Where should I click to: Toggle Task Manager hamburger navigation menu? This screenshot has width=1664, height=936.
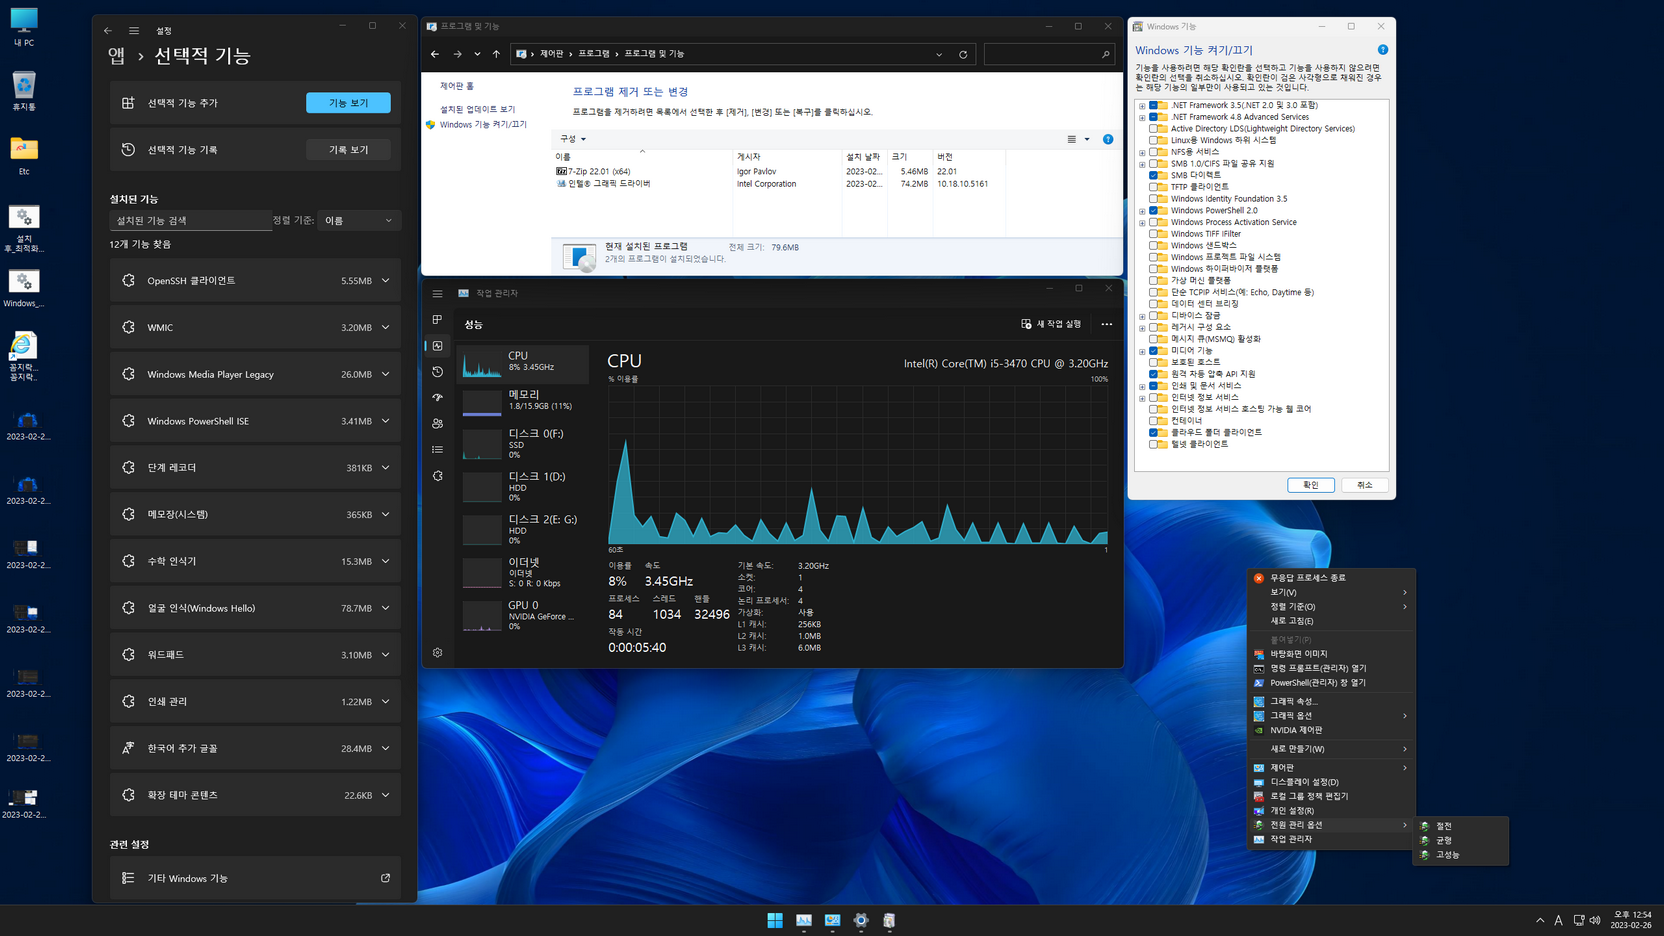tap(437, 293)
